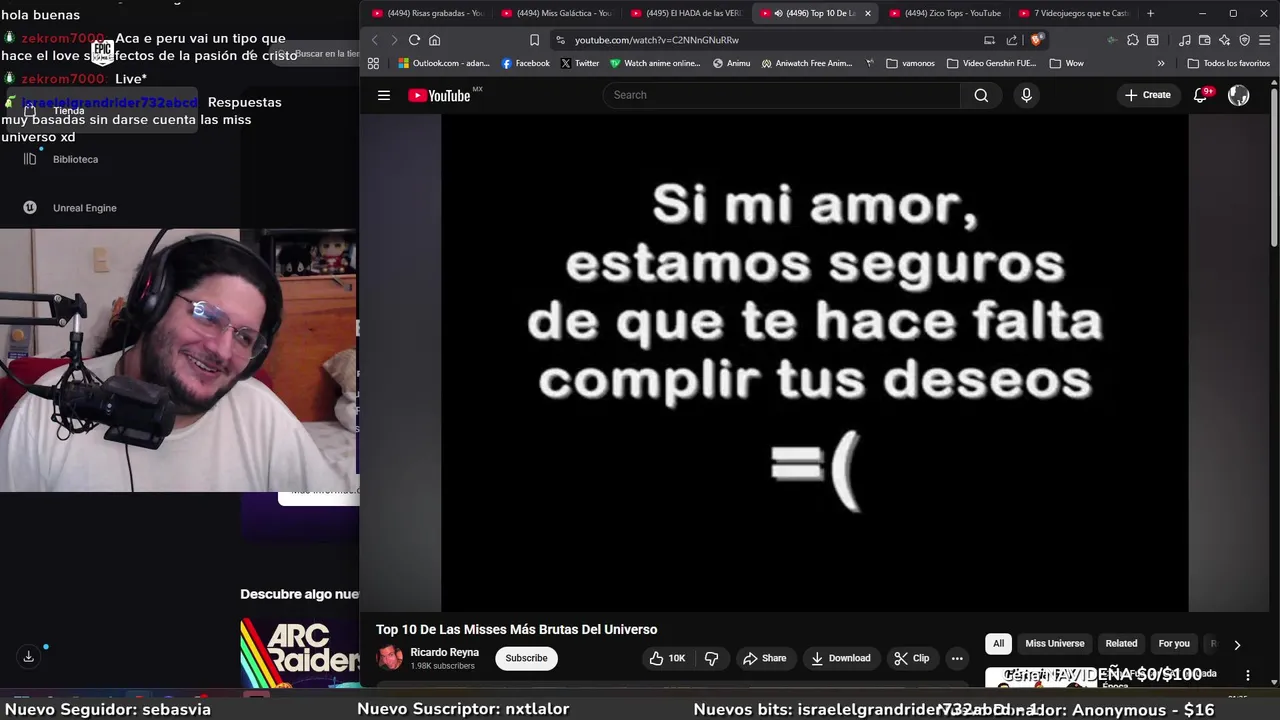
Task: Click the video player area
Action: (x=814, y=362)
